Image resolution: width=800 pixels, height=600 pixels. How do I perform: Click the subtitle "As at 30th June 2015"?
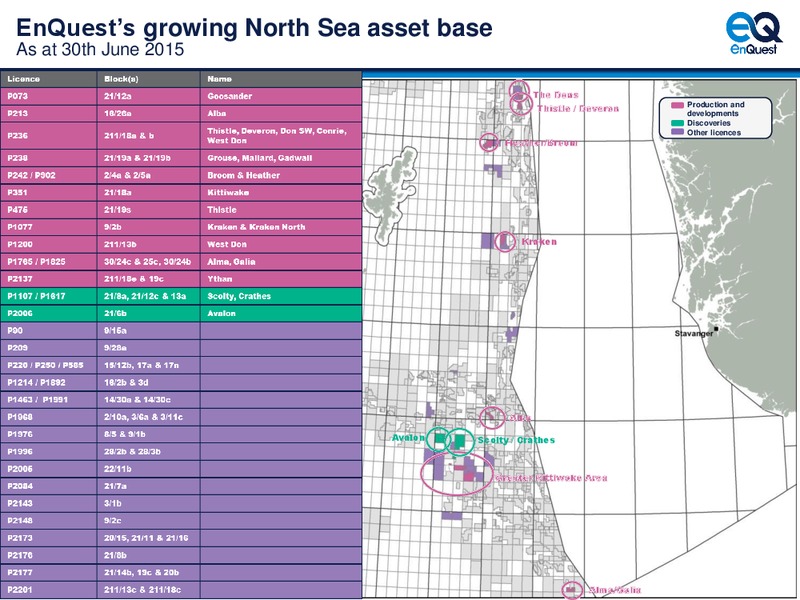[x=100, y=49]
